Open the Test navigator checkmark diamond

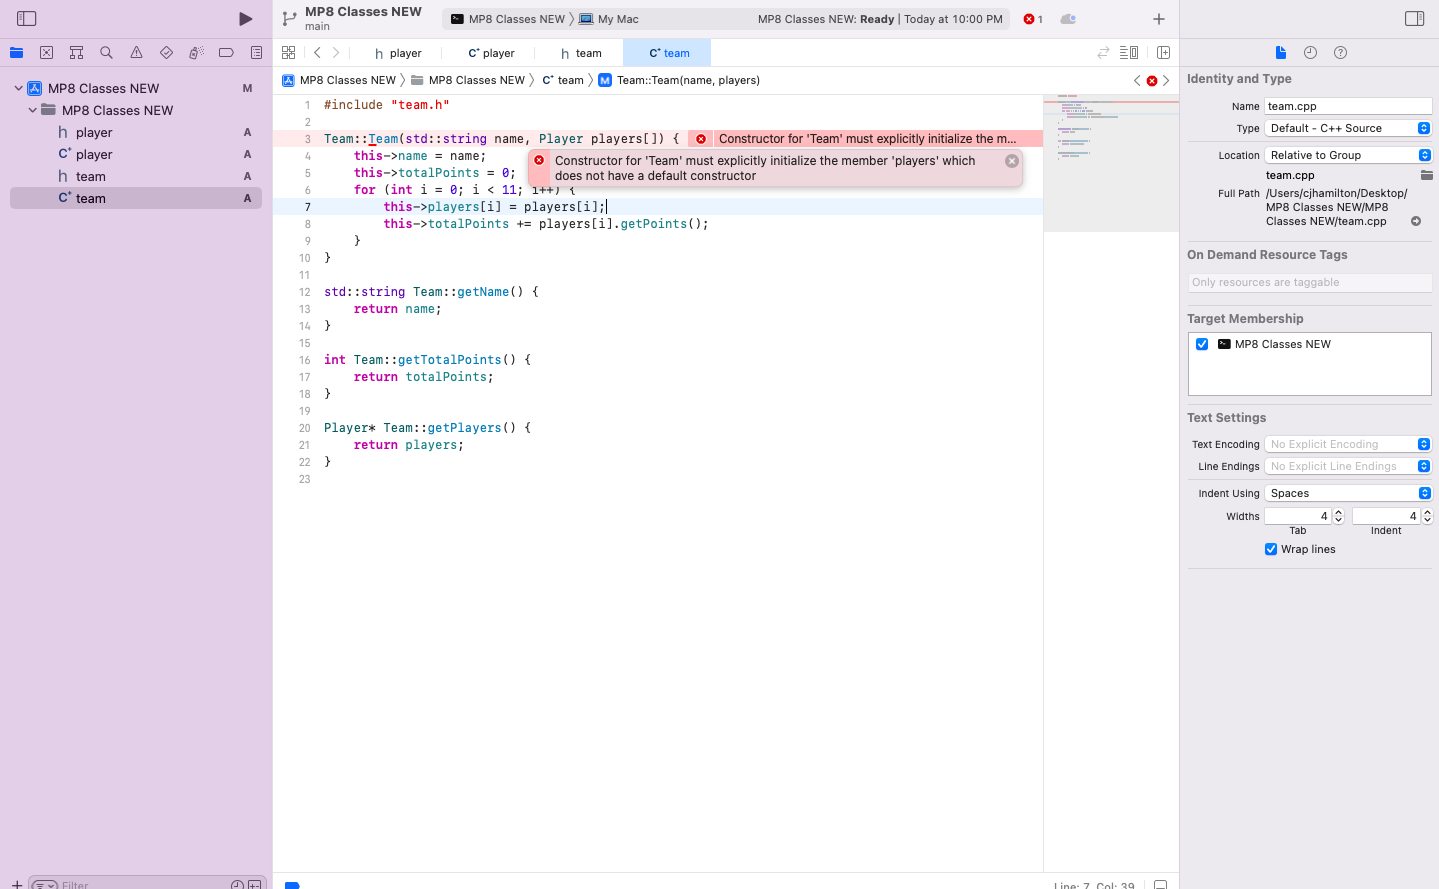[166, 52]
